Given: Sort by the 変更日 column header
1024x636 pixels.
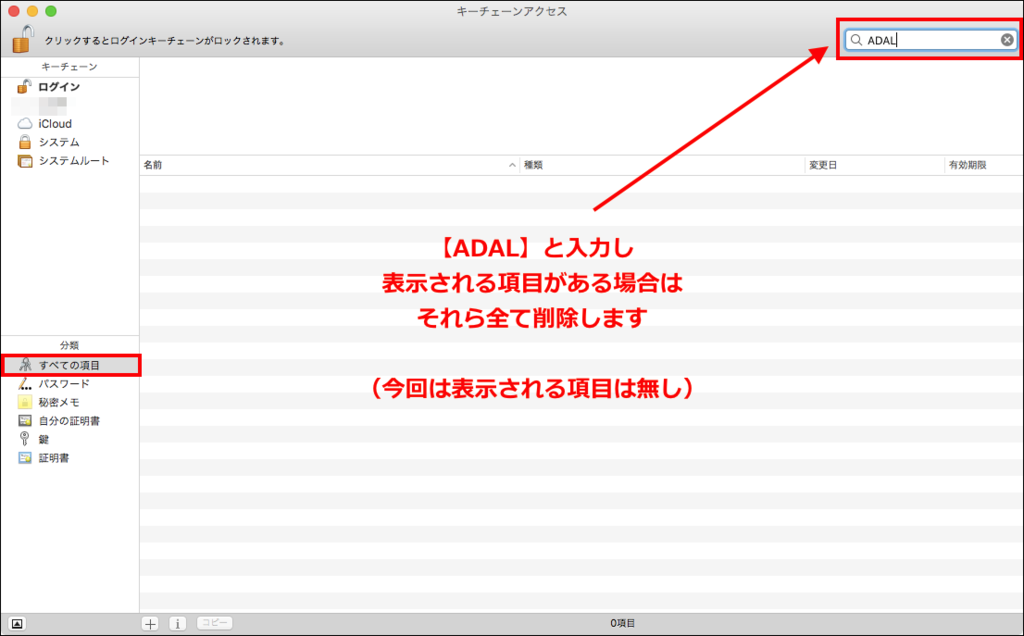Looking at the screenshot, I should tap(874, 165).
